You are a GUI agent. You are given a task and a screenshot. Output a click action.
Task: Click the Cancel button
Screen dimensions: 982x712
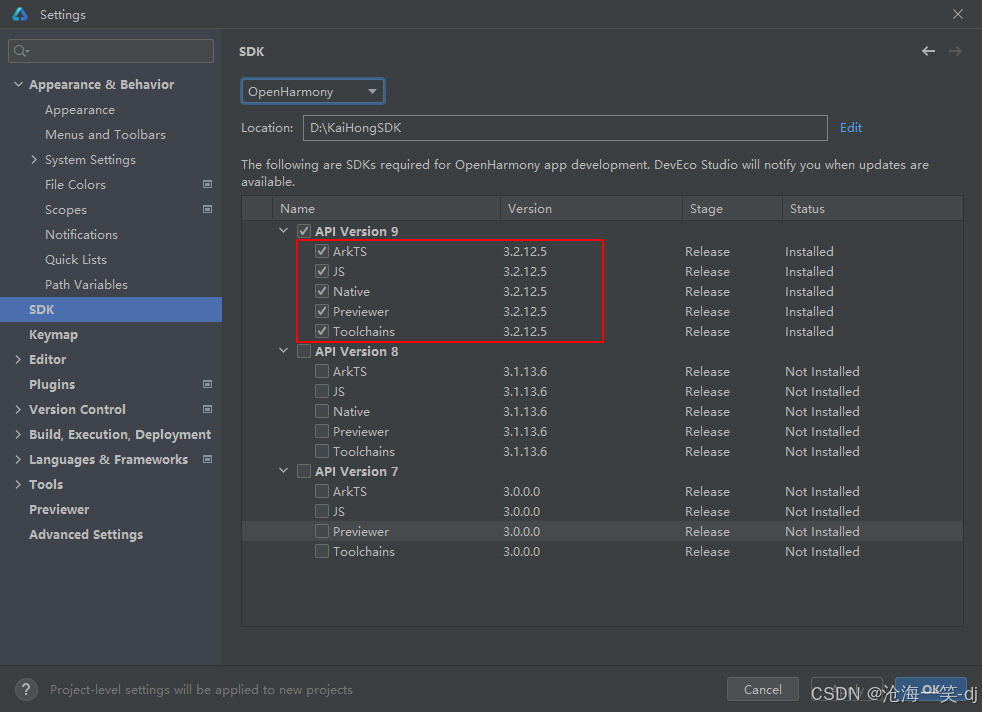762,689
